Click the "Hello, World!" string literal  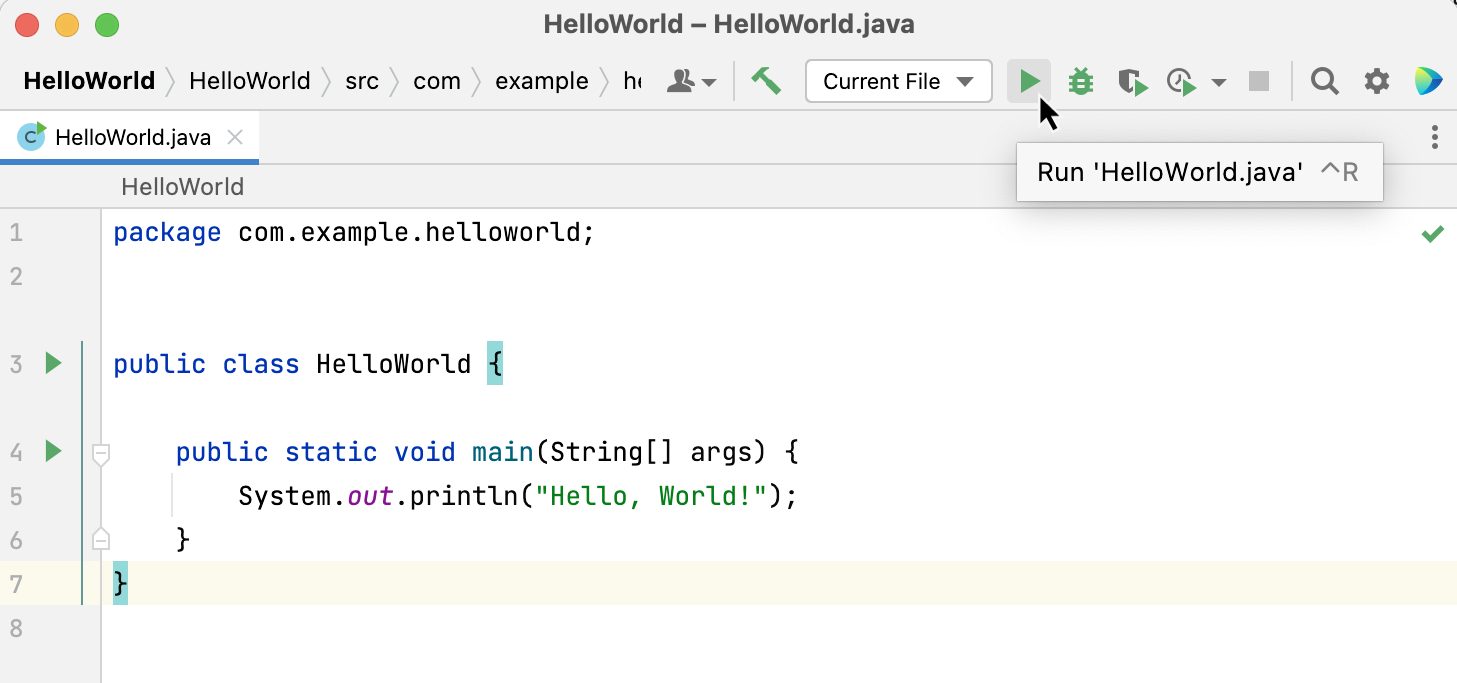click(651, 496)
